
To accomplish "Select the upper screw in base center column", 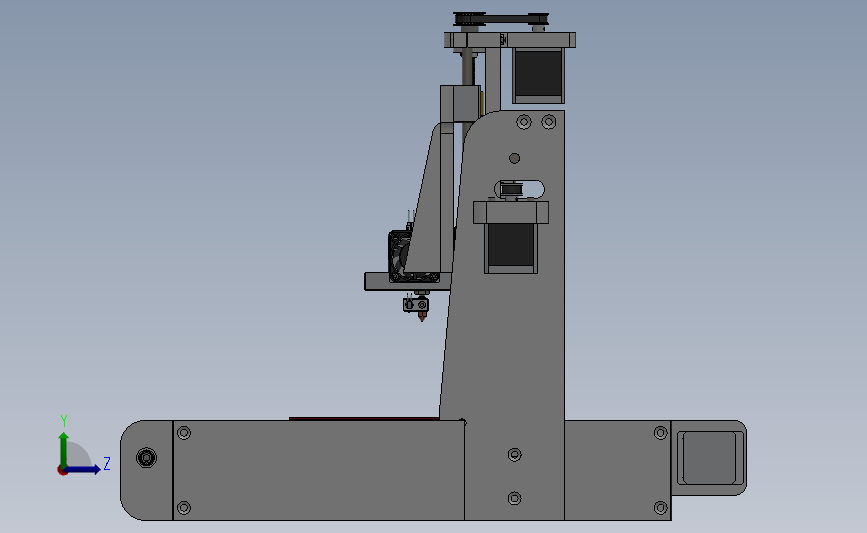I will [514, 454].
